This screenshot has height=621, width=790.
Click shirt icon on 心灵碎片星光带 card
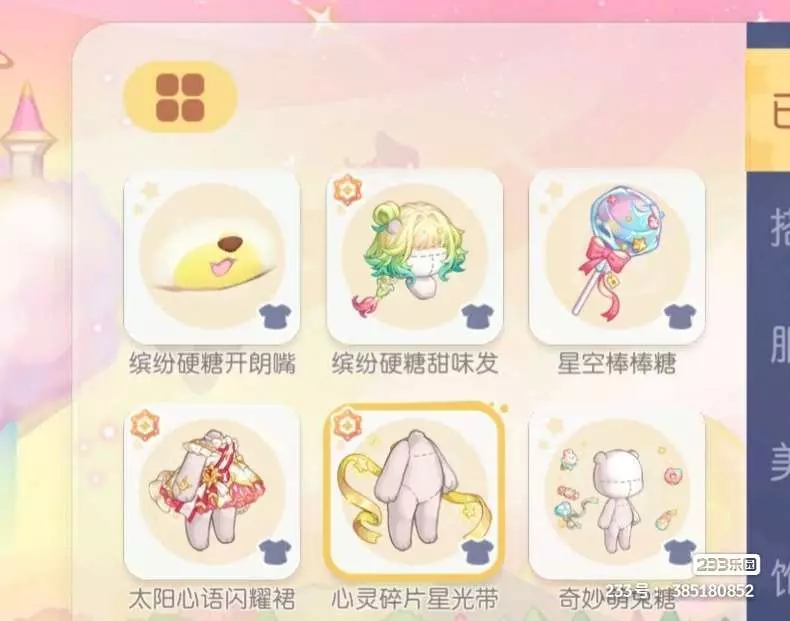tap(478, 551)
